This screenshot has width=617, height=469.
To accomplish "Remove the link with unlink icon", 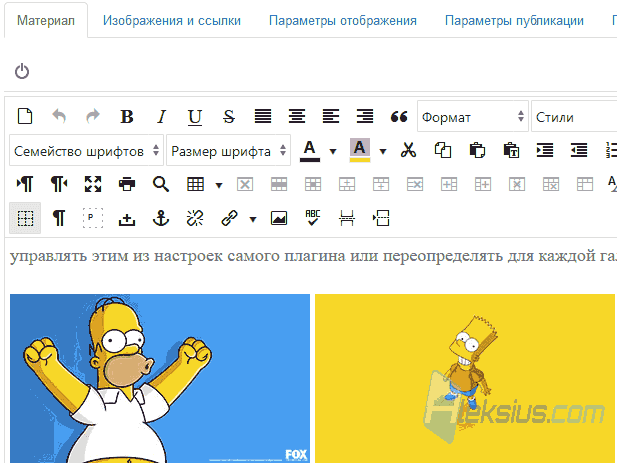I will pos(195,218).
